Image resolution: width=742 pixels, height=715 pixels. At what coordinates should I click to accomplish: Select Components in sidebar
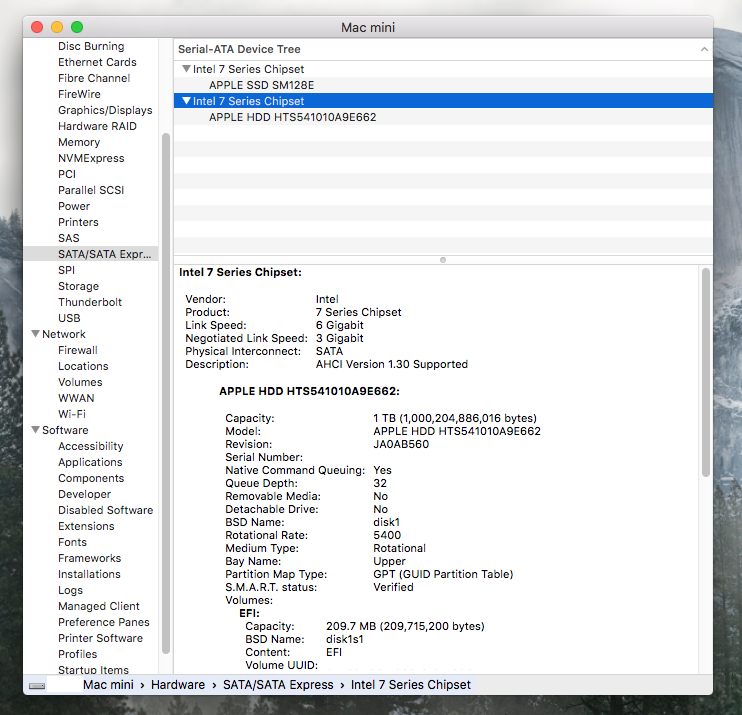point(91,478)
